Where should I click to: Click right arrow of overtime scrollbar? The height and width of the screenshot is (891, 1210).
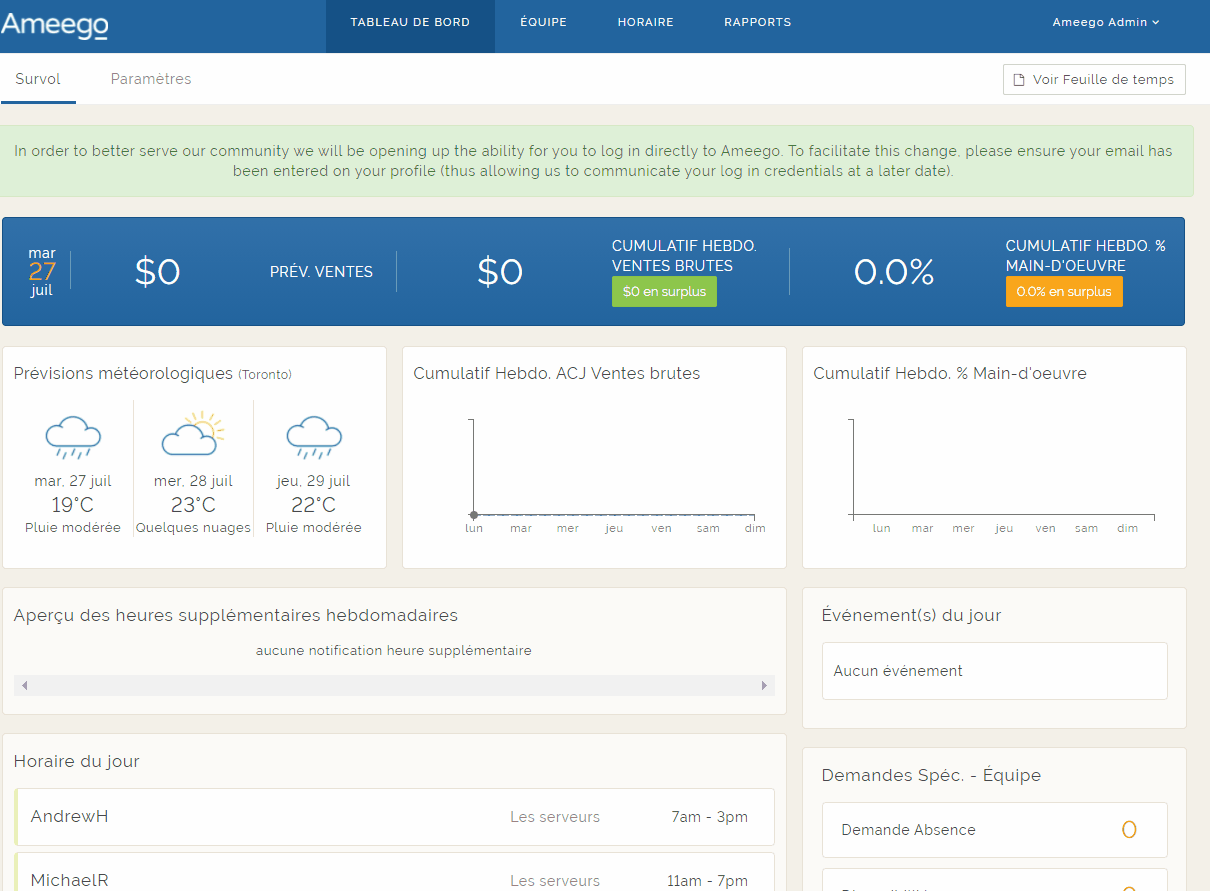pos(764,686)
